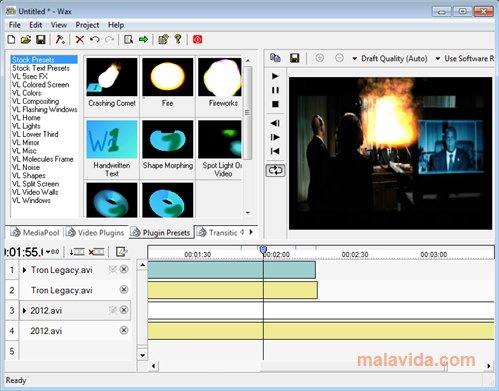Switch to the MediaPool tab
499x391 pixels.
click(x=35, y=232)
